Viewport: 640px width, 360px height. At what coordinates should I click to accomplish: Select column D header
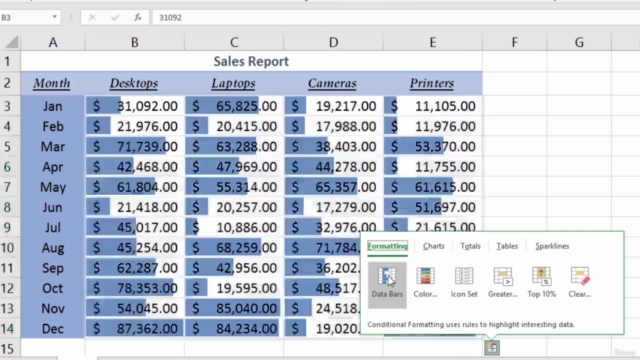(333, 42)
